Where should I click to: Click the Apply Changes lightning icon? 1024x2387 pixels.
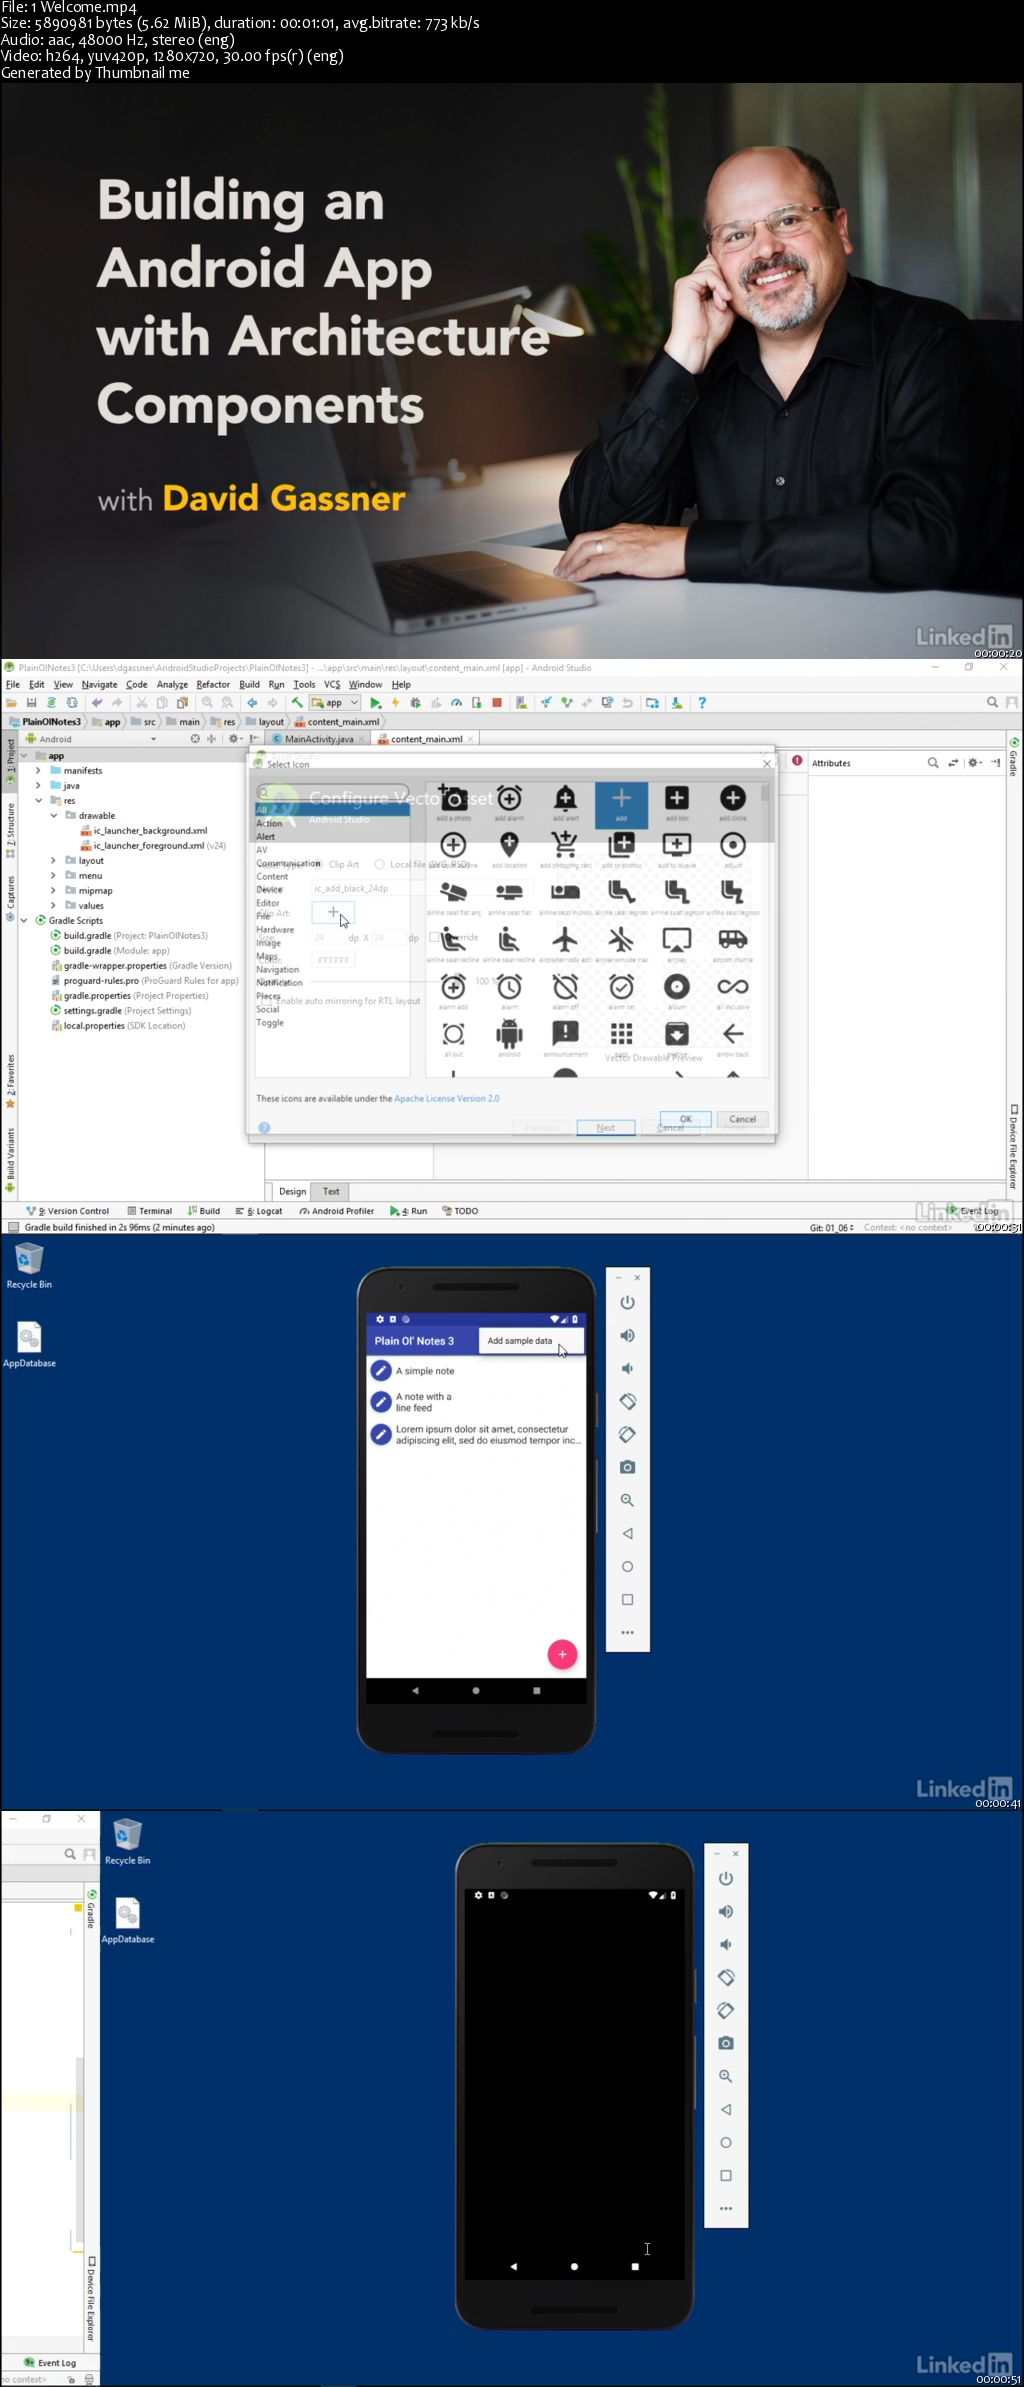(x=395, y=703)
